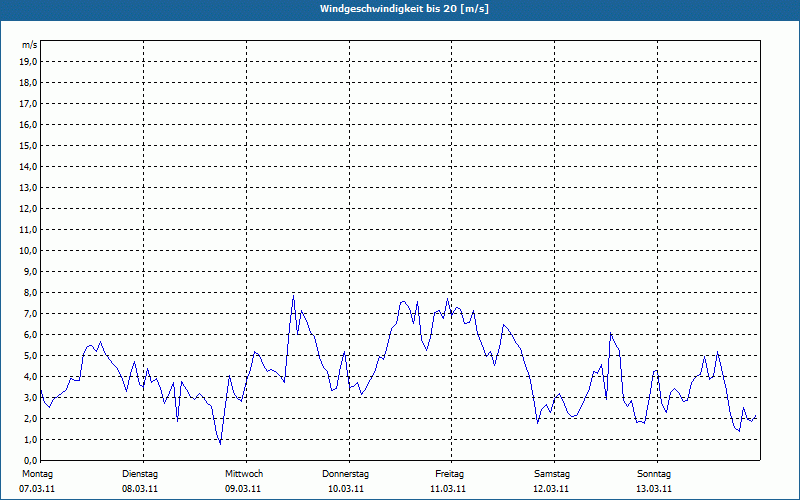The image size is (800, 500).
Task: Select the 16,0 y-axis value
Action: coord(29,124)
